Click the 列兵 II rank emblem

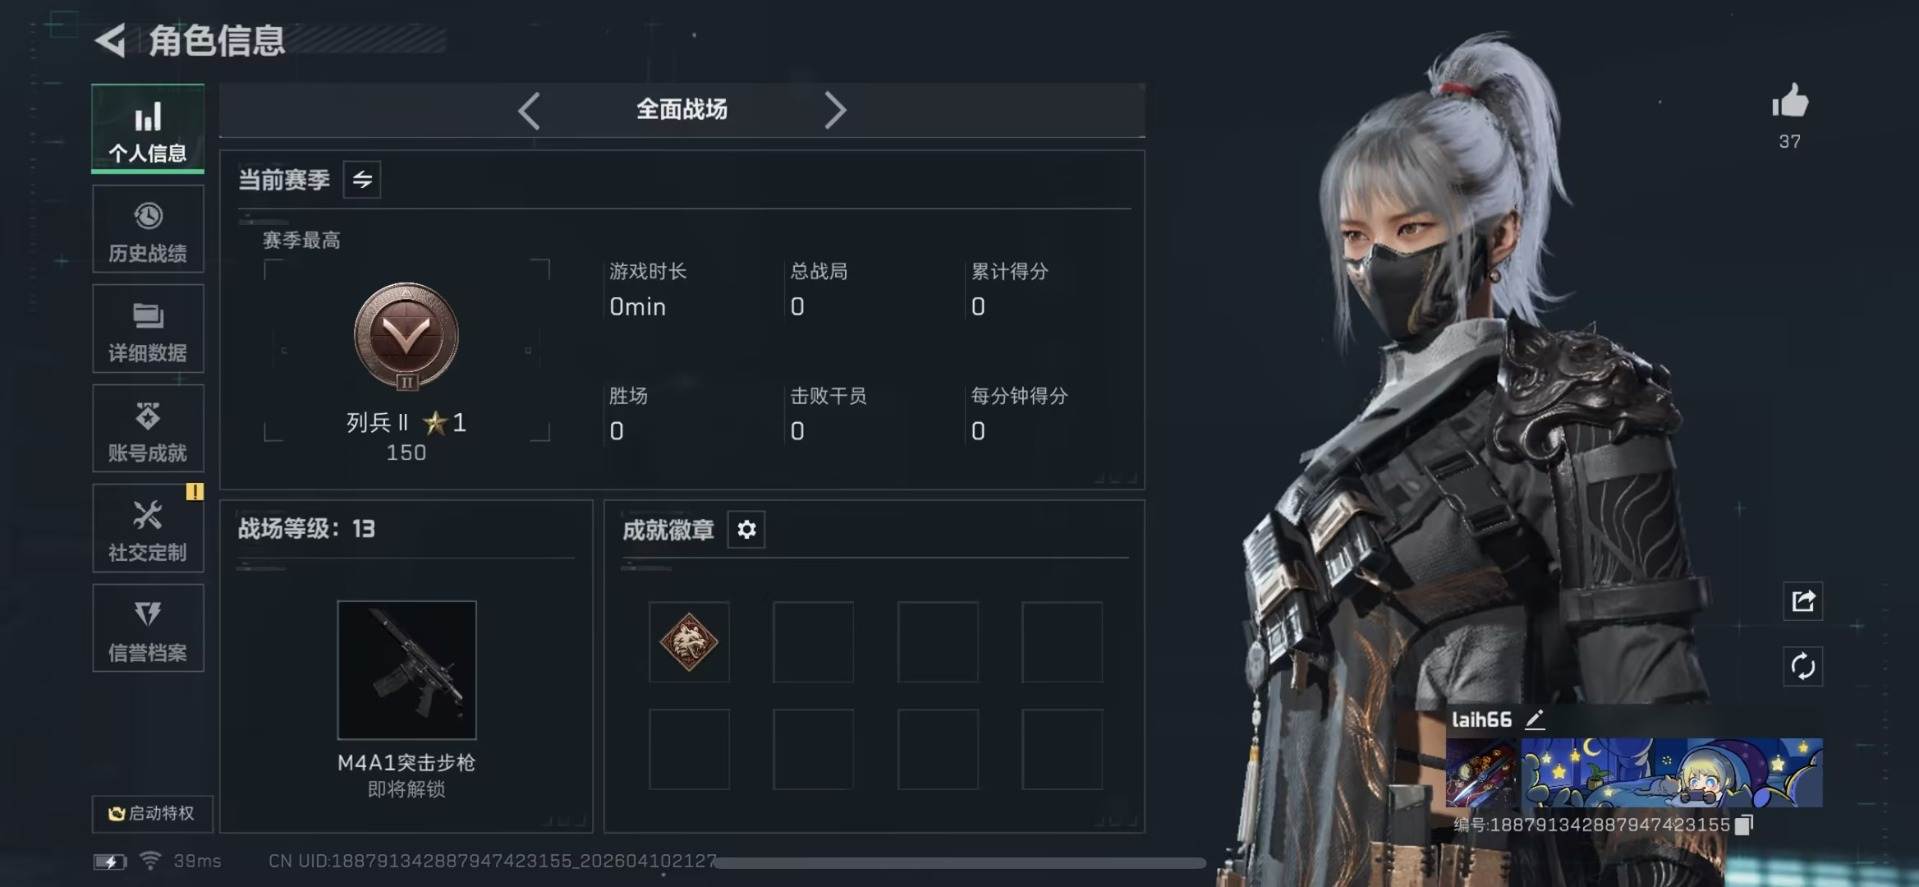406,336
